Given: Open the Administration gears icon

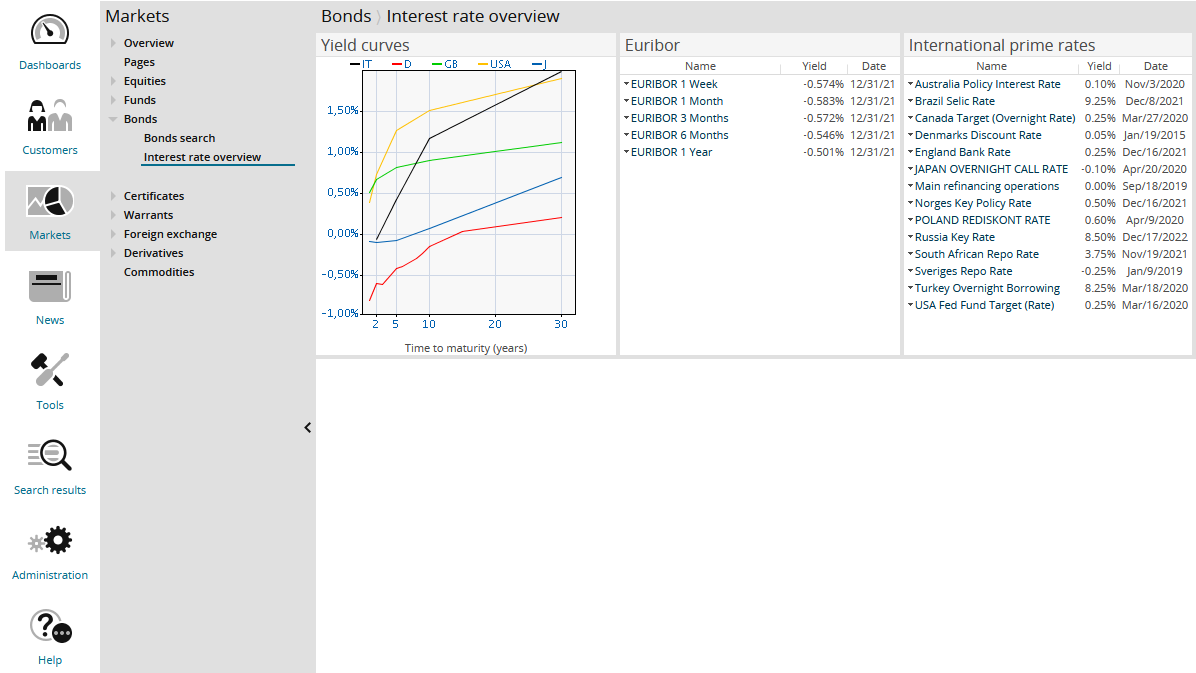Looking at the screenshot, I should pos(50,541).
